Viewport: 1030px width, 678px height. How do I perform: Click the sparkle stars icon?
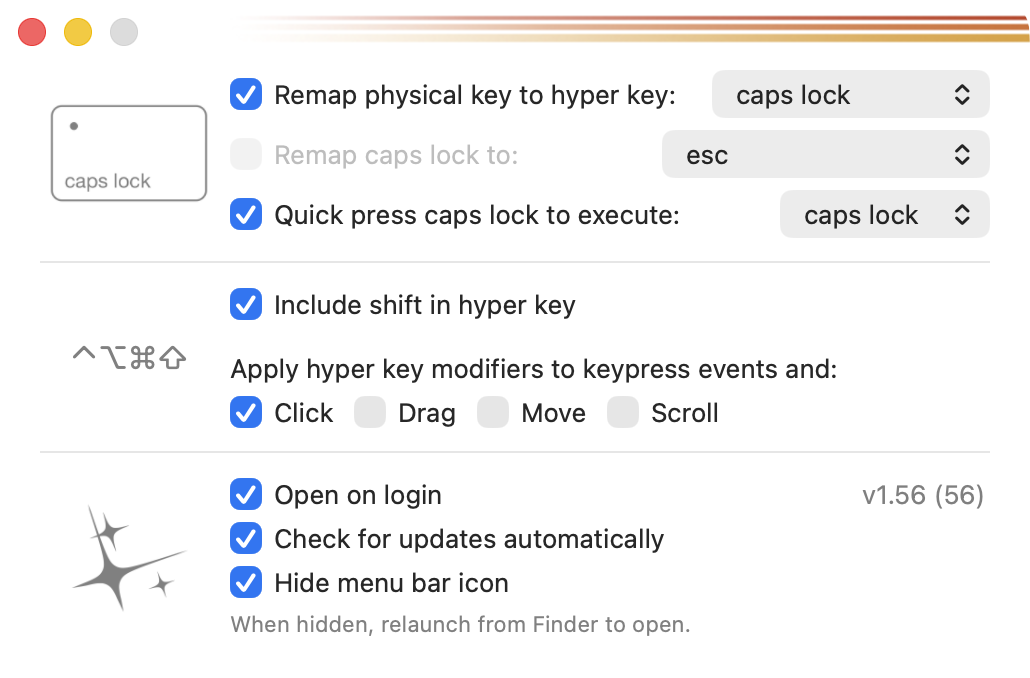coord(125,558)
